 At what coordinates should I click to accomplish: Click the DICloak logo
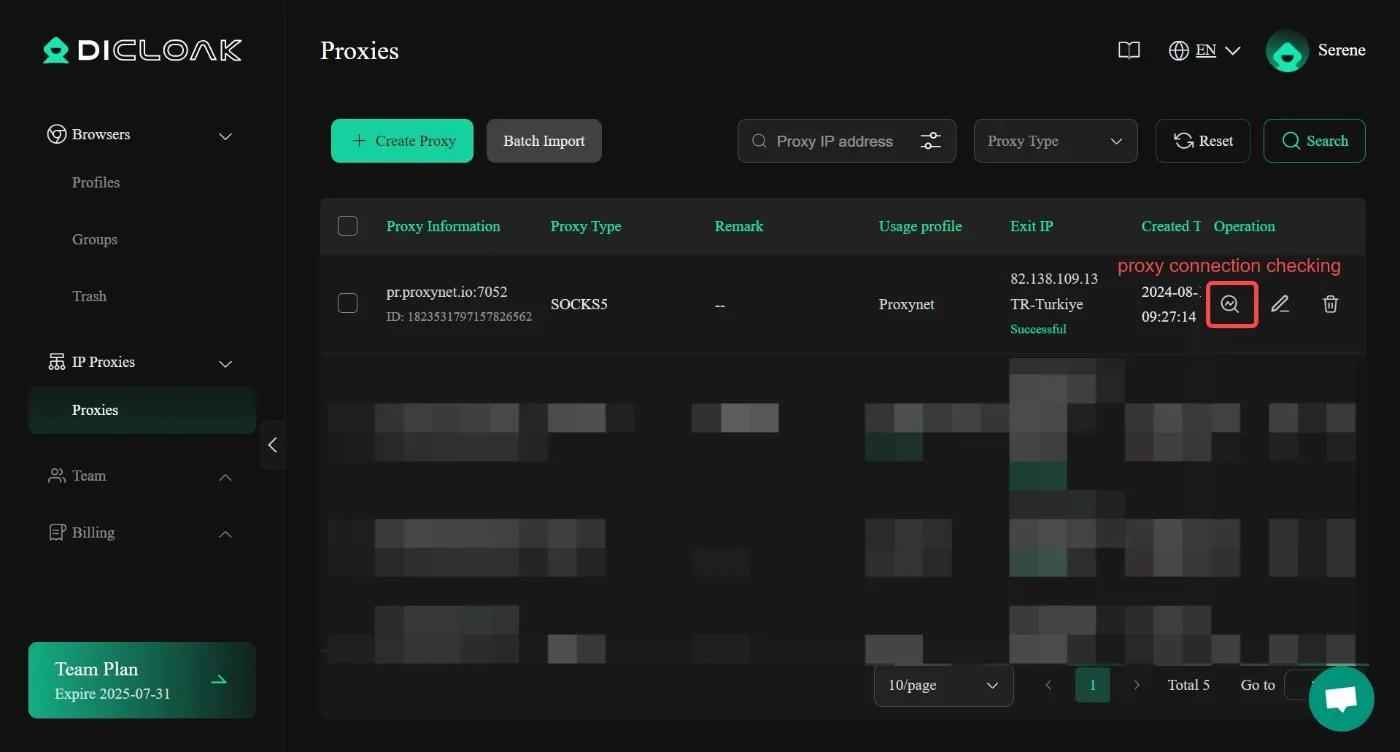coord(142,50)
